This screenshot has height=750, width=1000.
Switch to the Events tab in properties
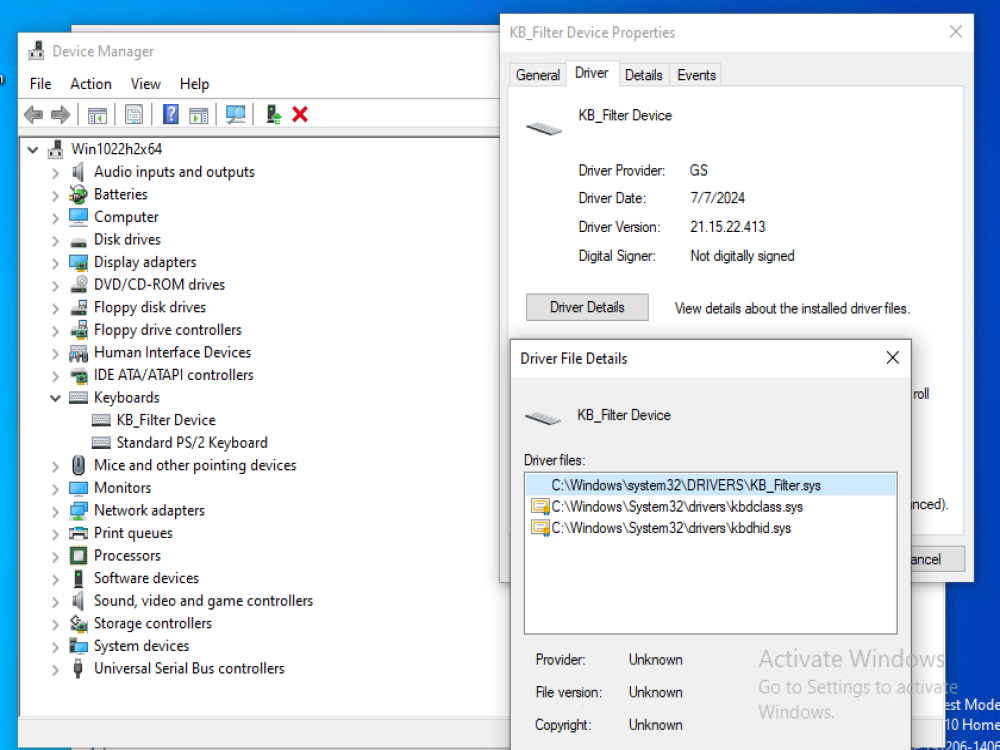696,75
